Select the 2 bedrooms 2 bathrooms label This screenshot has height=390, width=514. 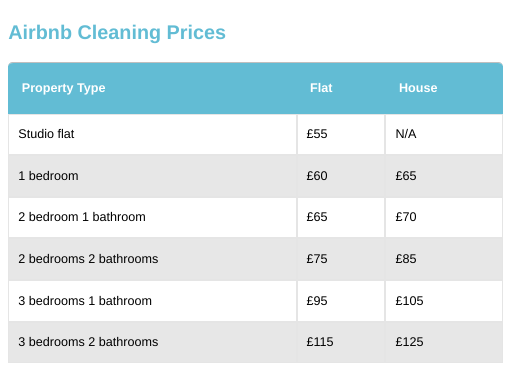pyautogui.click(x=88, y=259)
